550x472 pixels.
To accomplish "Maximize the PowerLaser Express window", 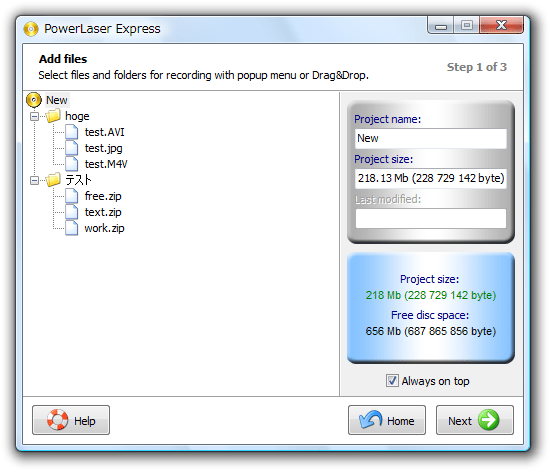I will (x=467, y=26).
